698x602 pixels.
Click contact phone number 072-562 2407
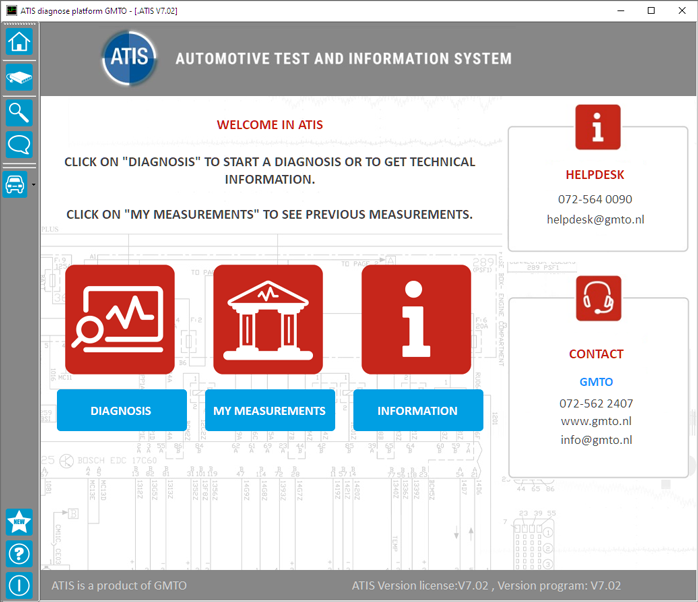(596, 403)
